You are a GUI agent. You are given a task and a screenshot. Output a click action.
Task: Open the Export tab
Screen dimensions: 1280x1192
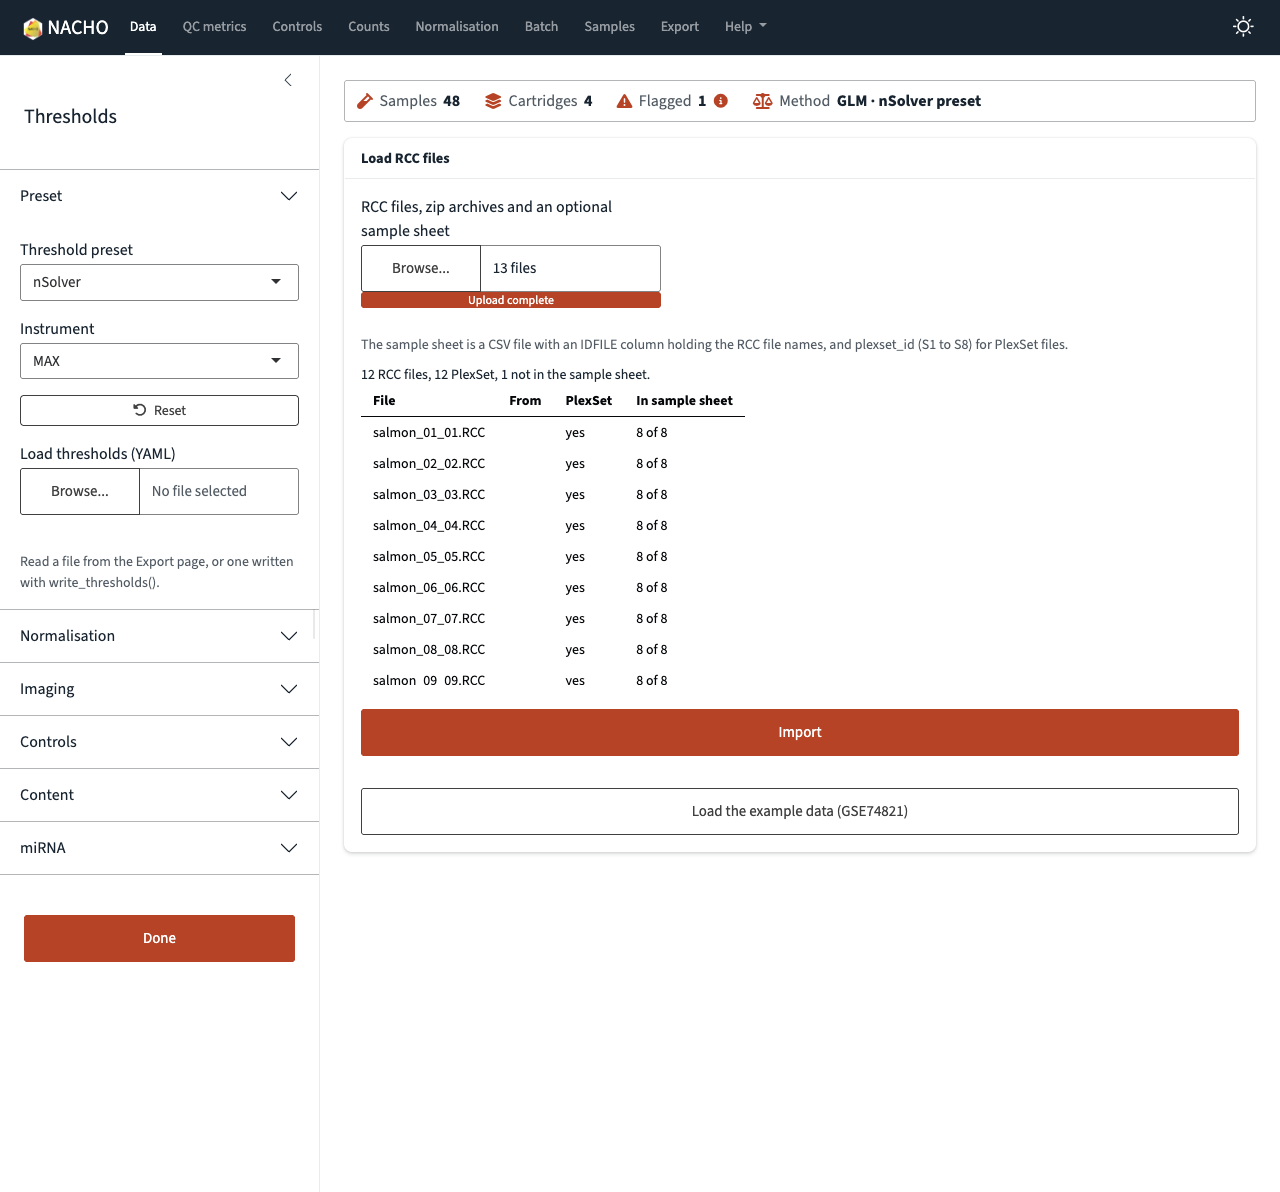679,27
